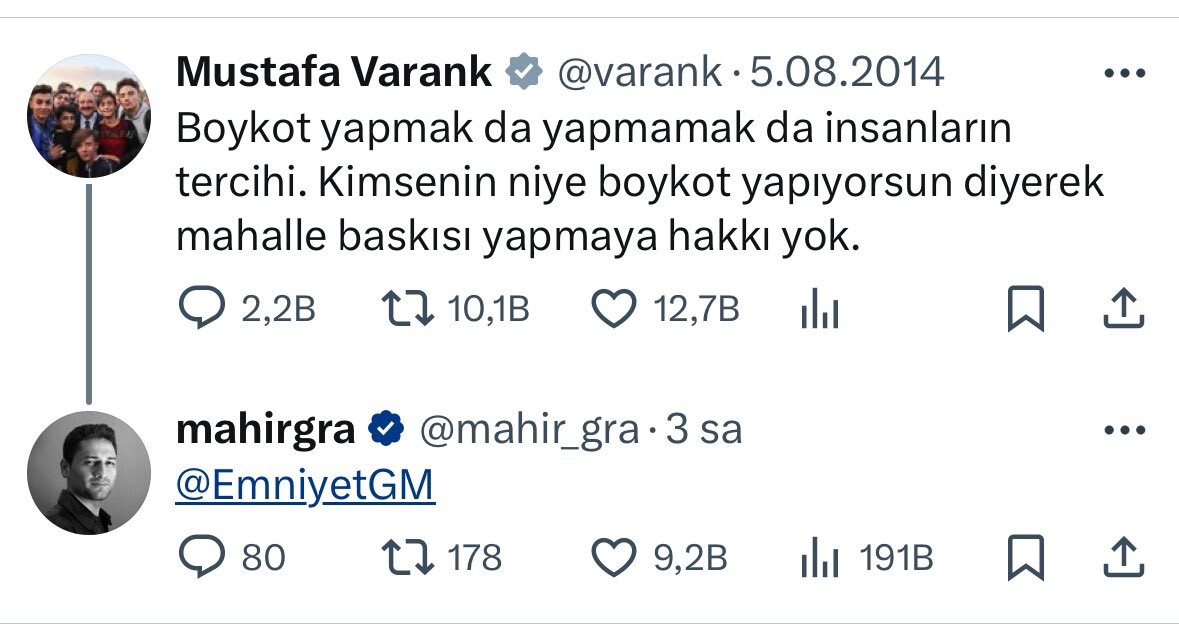This screenshot has height=626, width=1179.
Task: Bookmark mahirgra's reply
Action: [x=1025, y=558]
